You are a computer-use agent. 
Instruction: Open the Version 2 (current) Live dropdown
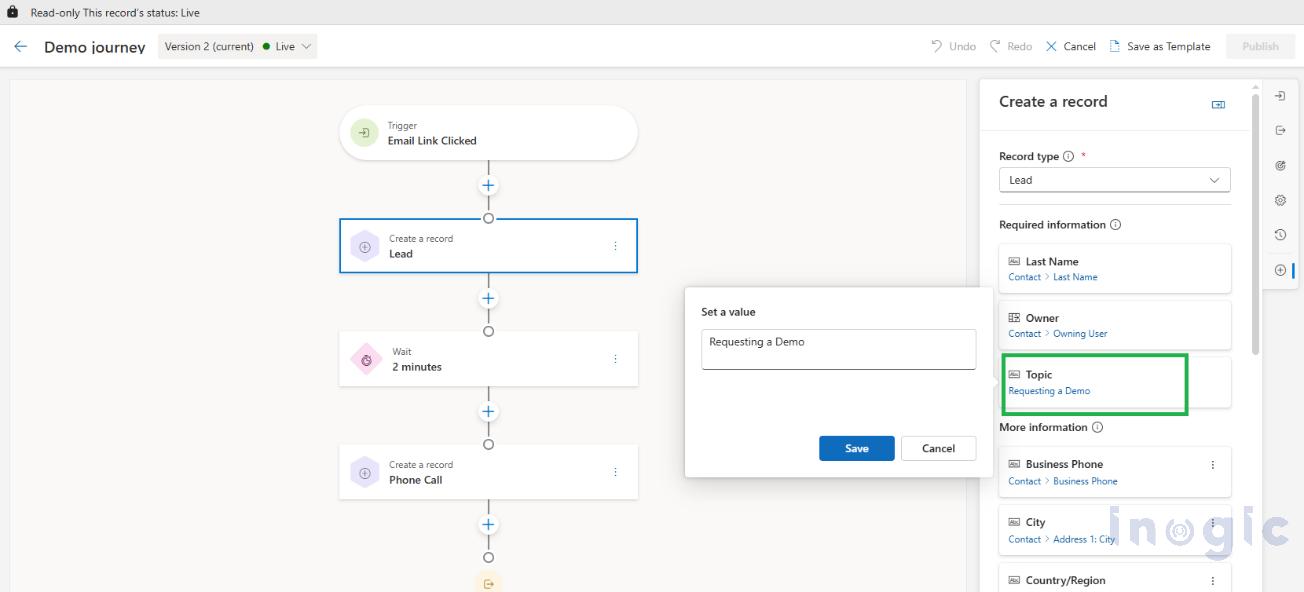click(x=238, y=46)
